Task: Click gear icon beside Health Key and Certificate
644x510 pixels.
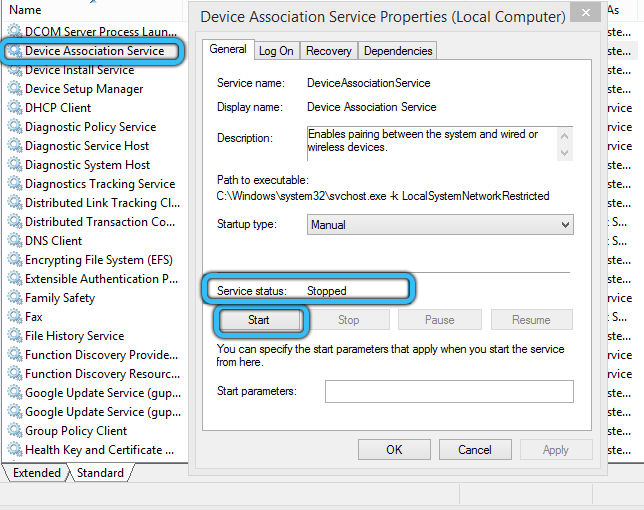Action: [x=15, y=449]
